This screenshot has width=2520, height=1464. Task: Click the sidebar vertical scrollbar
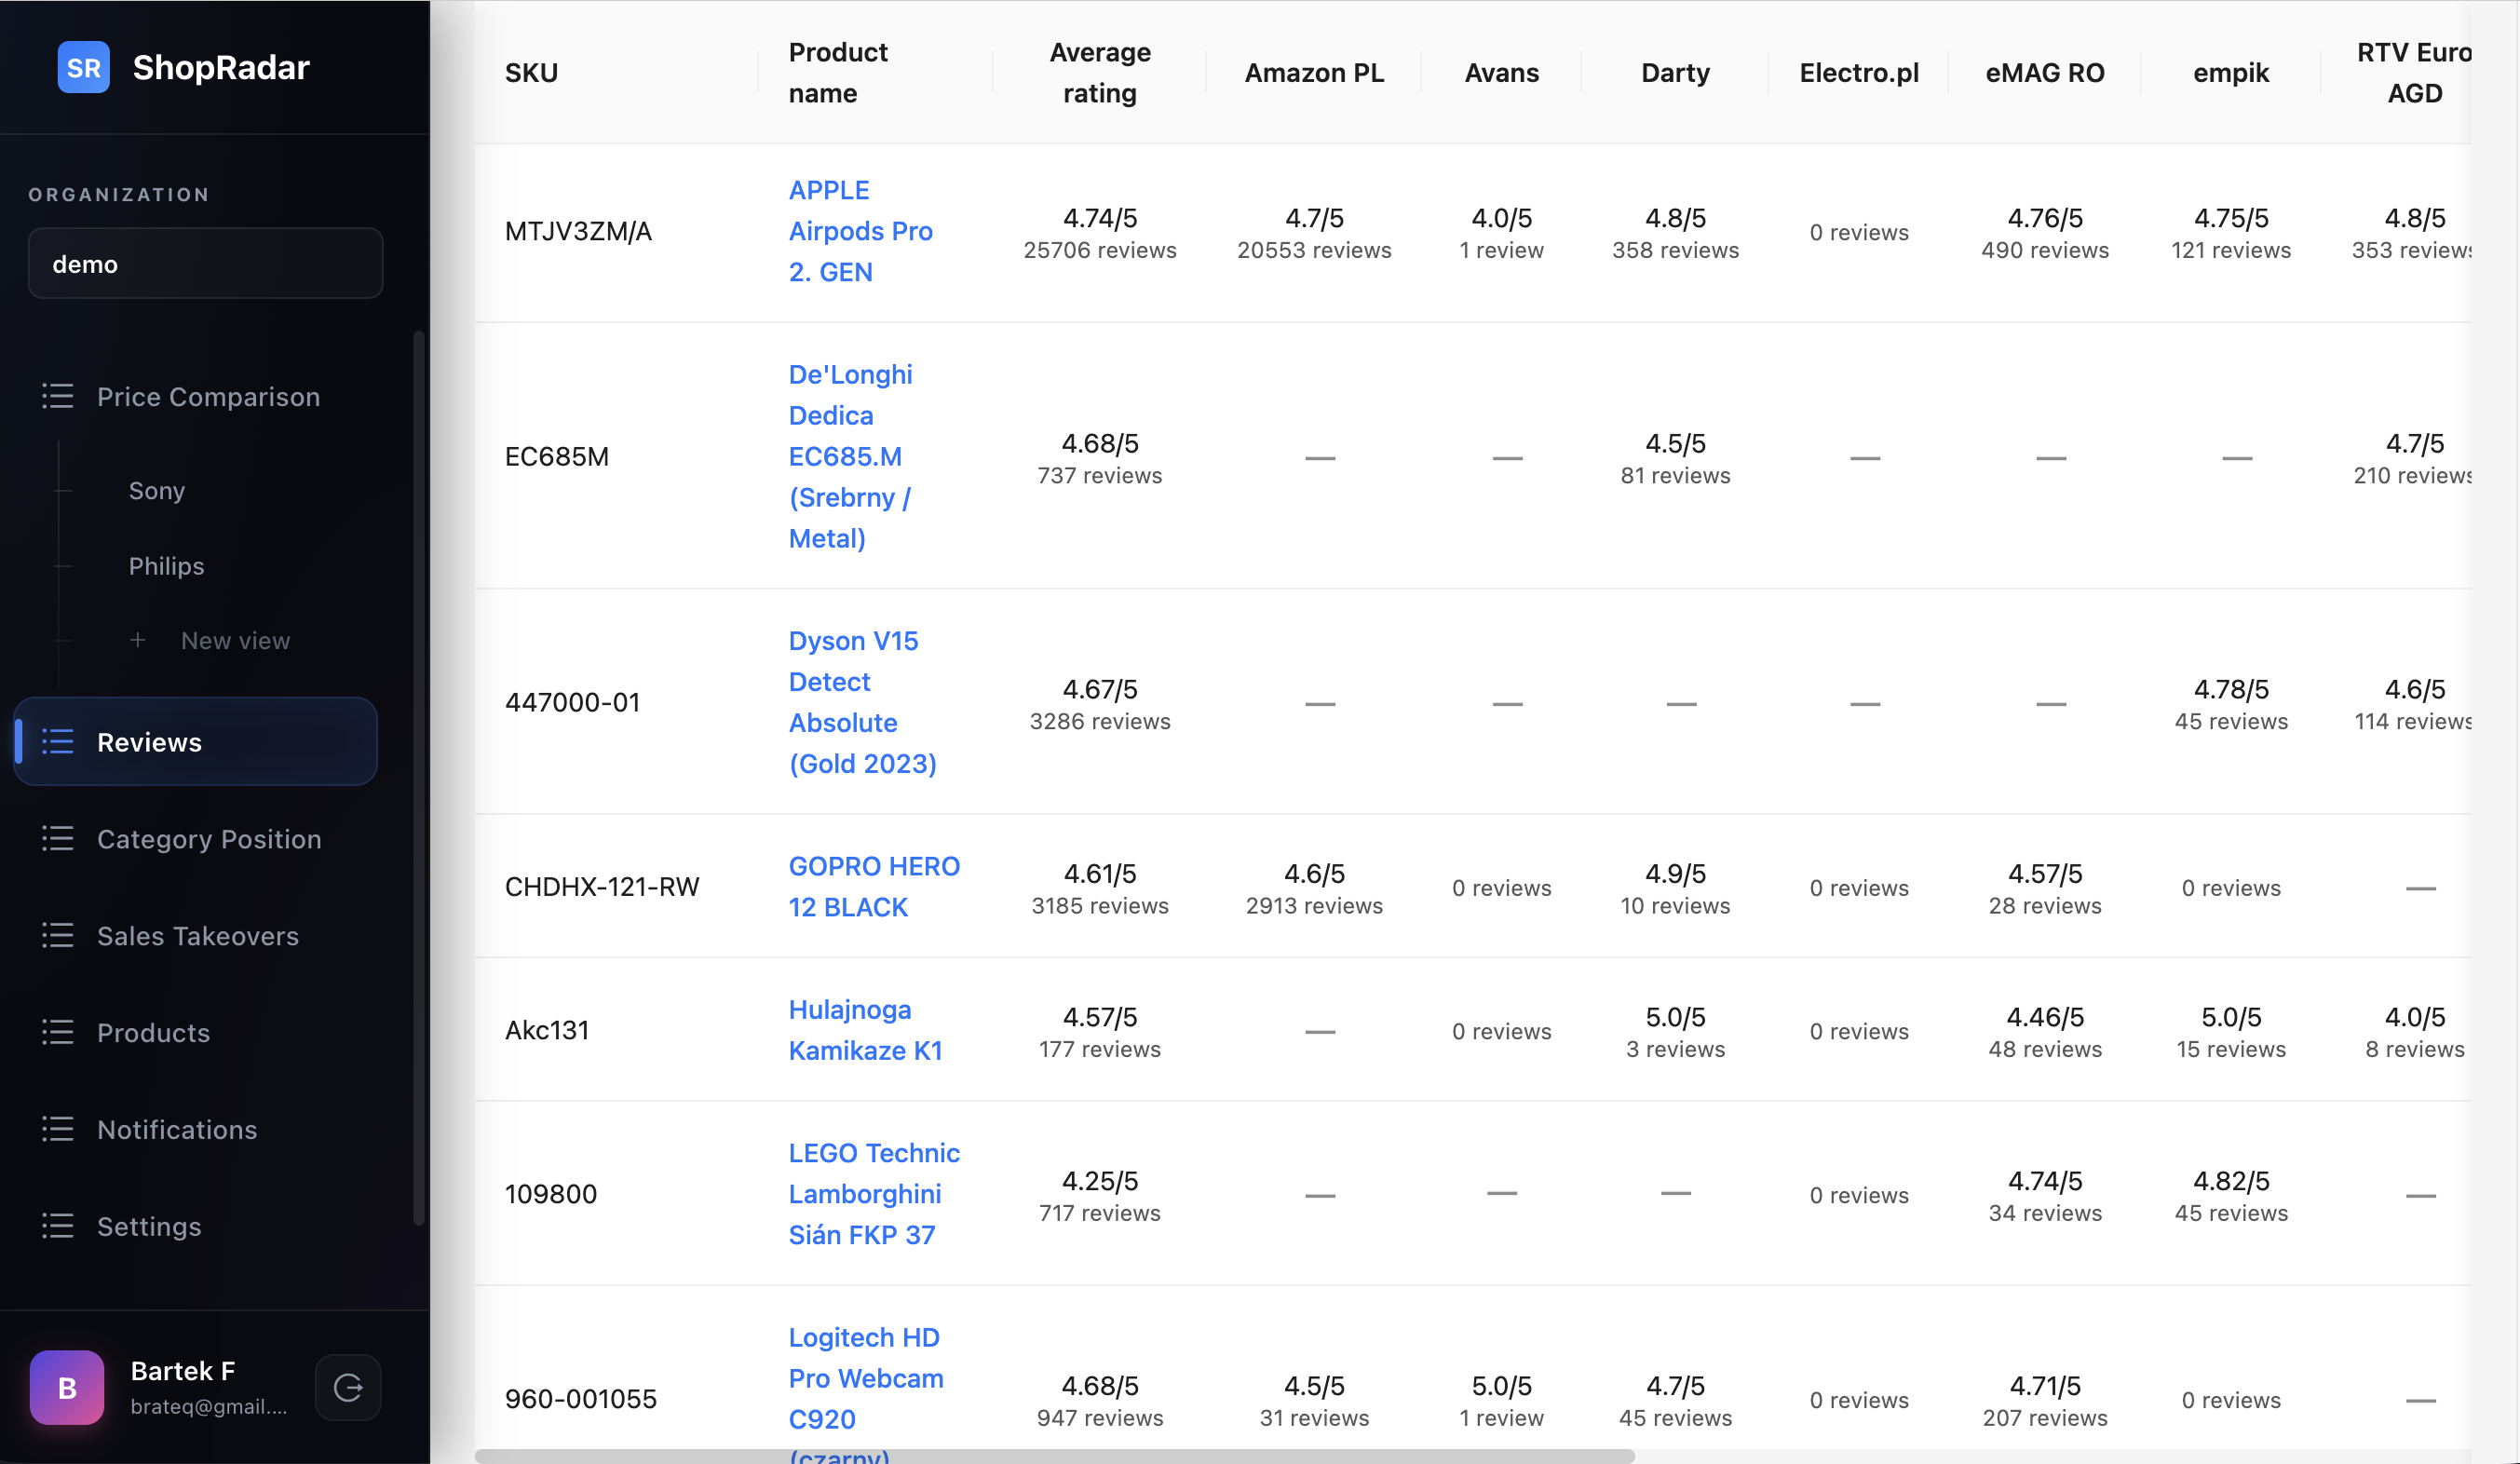point(419,777)
